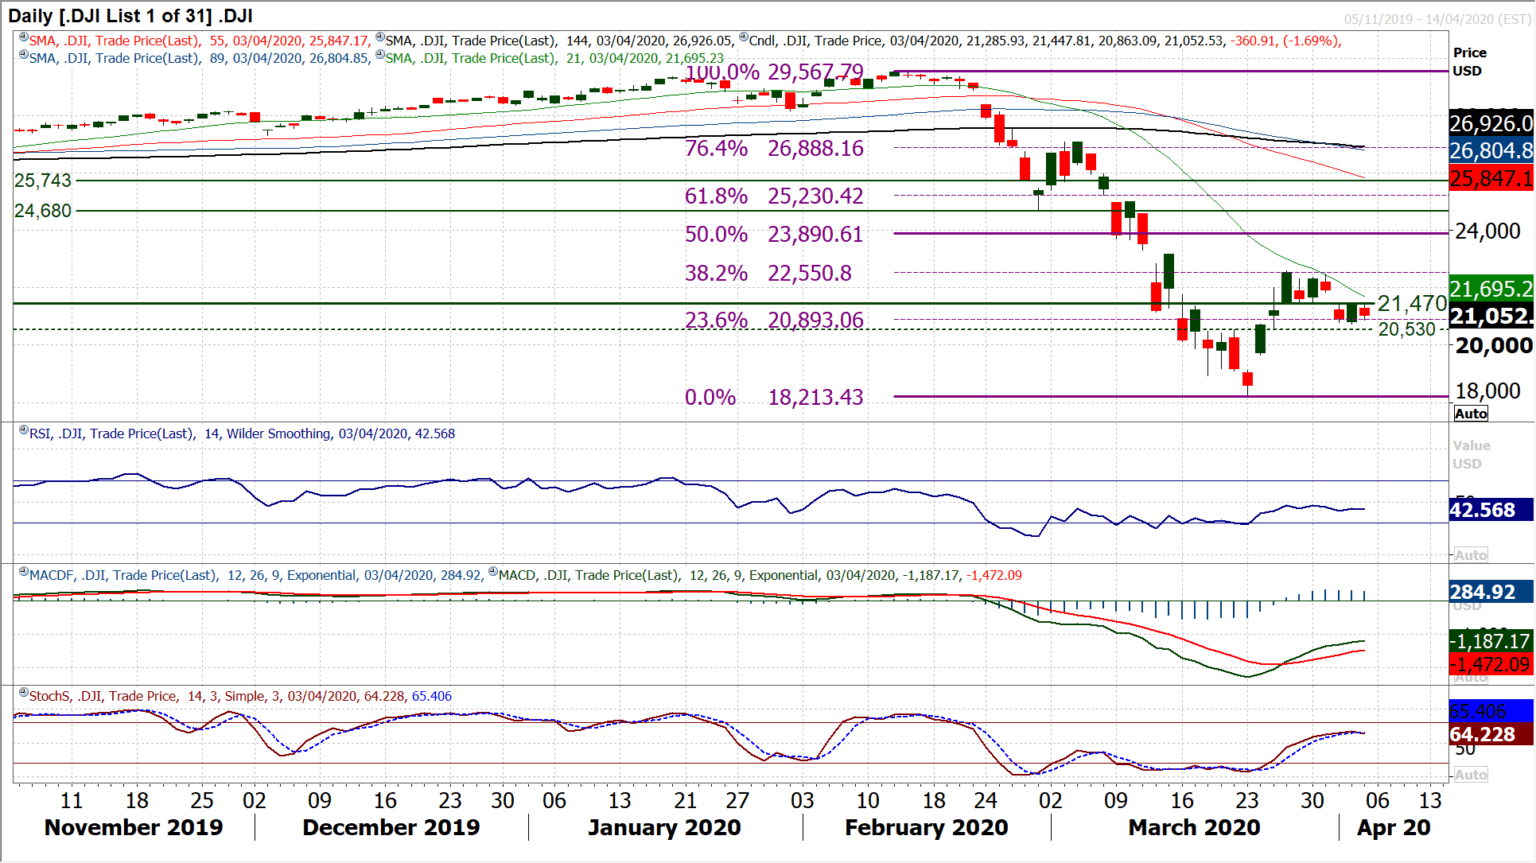Click the 61.8% Fibonacci retracement label
1536x863 pixels.
pos(716,197)
